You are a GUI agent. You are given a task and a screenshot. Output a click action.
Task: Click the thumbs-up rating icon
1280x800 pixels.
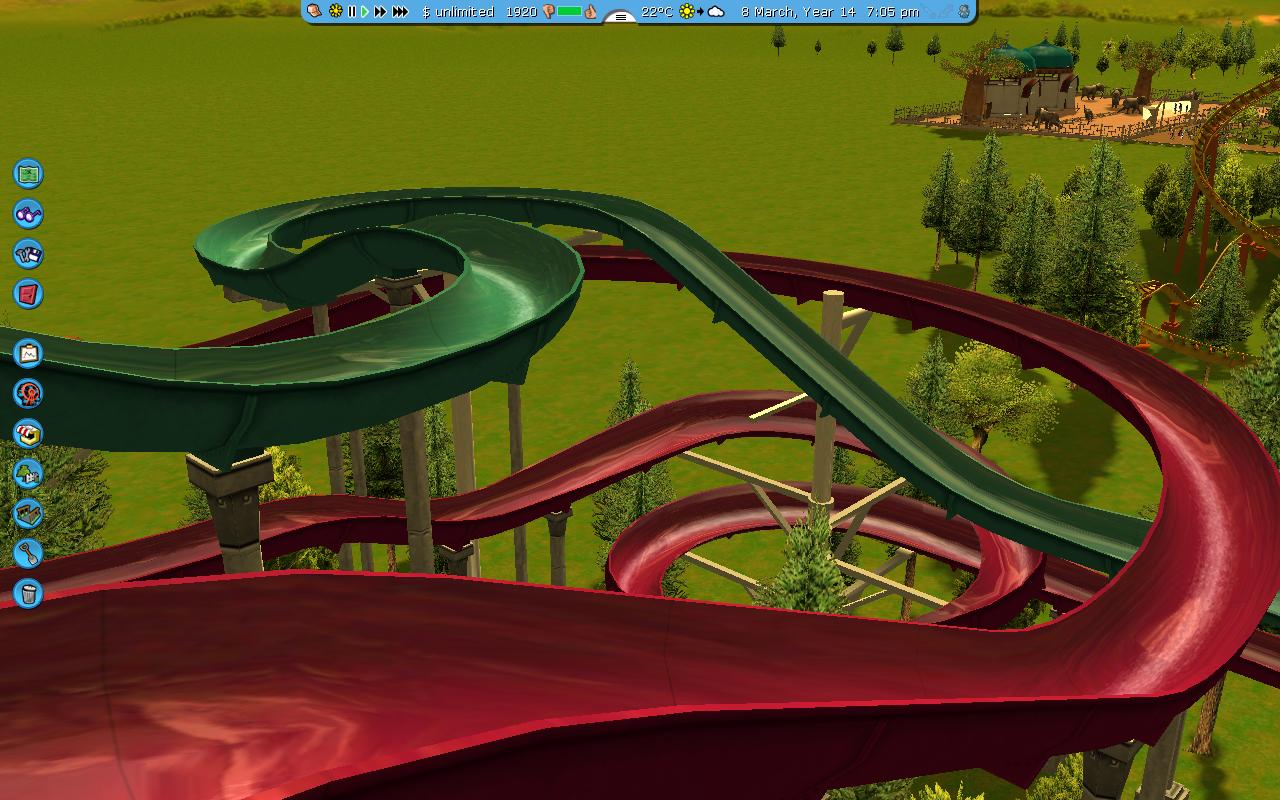coord(591,12)
